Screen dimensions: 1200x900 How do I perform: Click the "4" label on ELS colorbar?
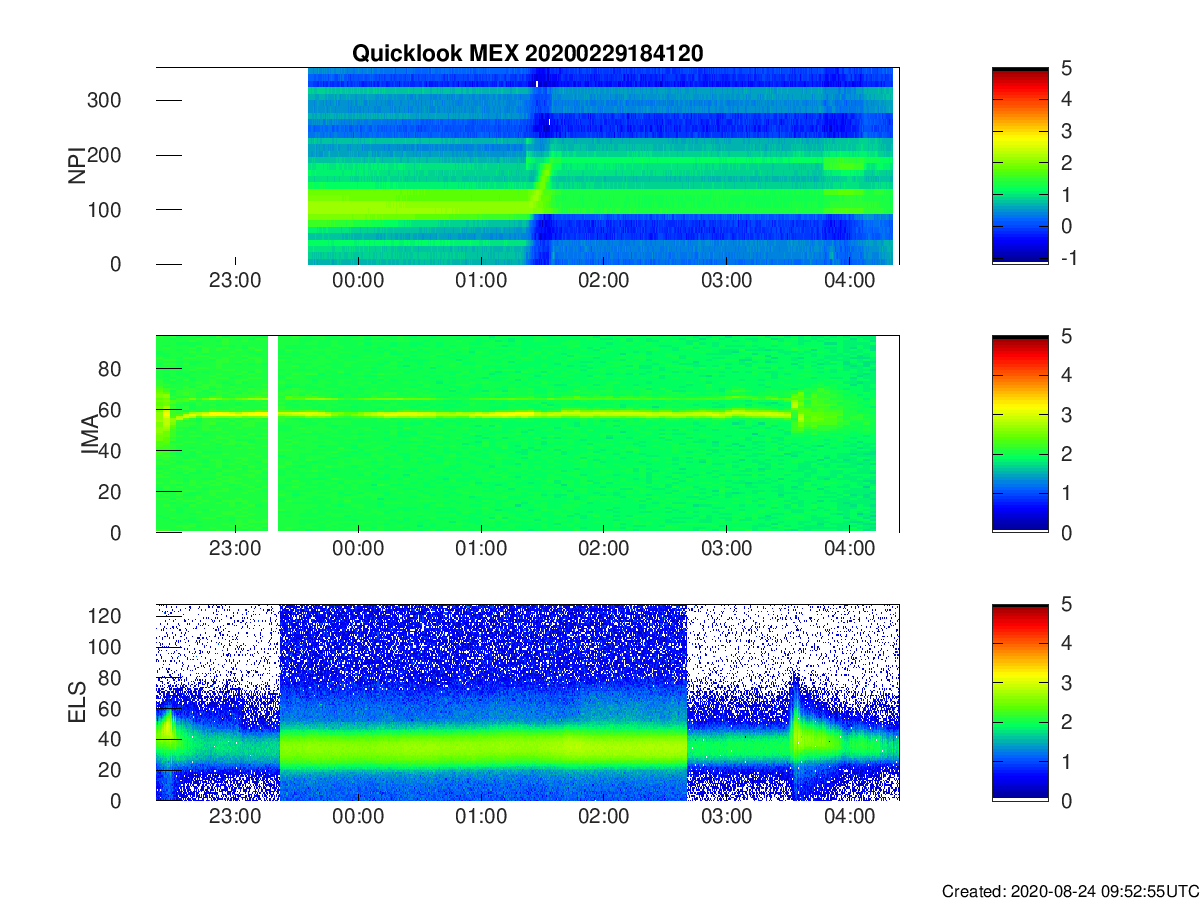(1065, 643)
